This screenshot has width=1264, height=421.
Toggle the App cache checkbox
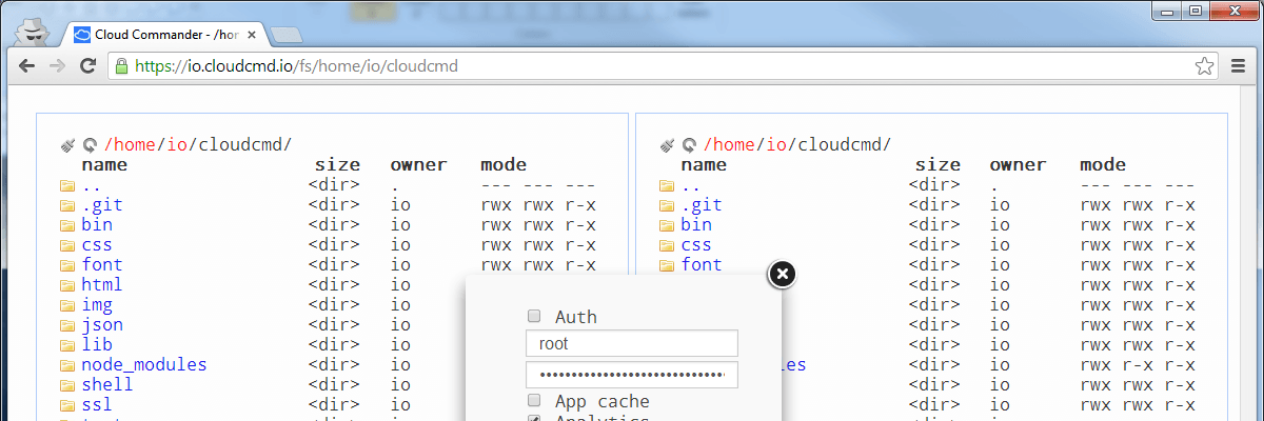534,400
